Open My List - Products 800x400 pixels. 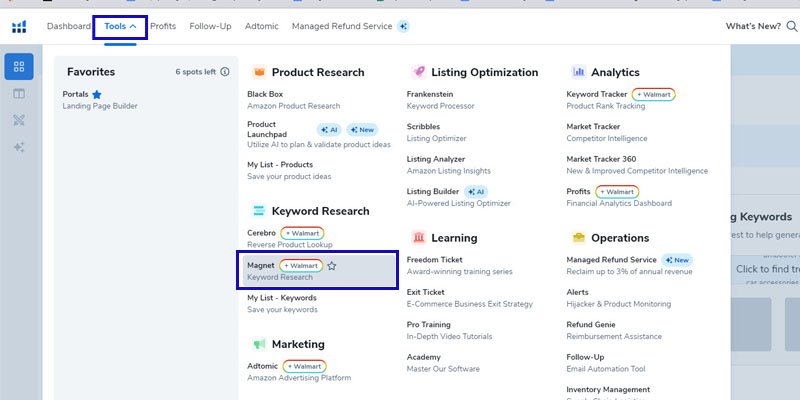(289, 170)
